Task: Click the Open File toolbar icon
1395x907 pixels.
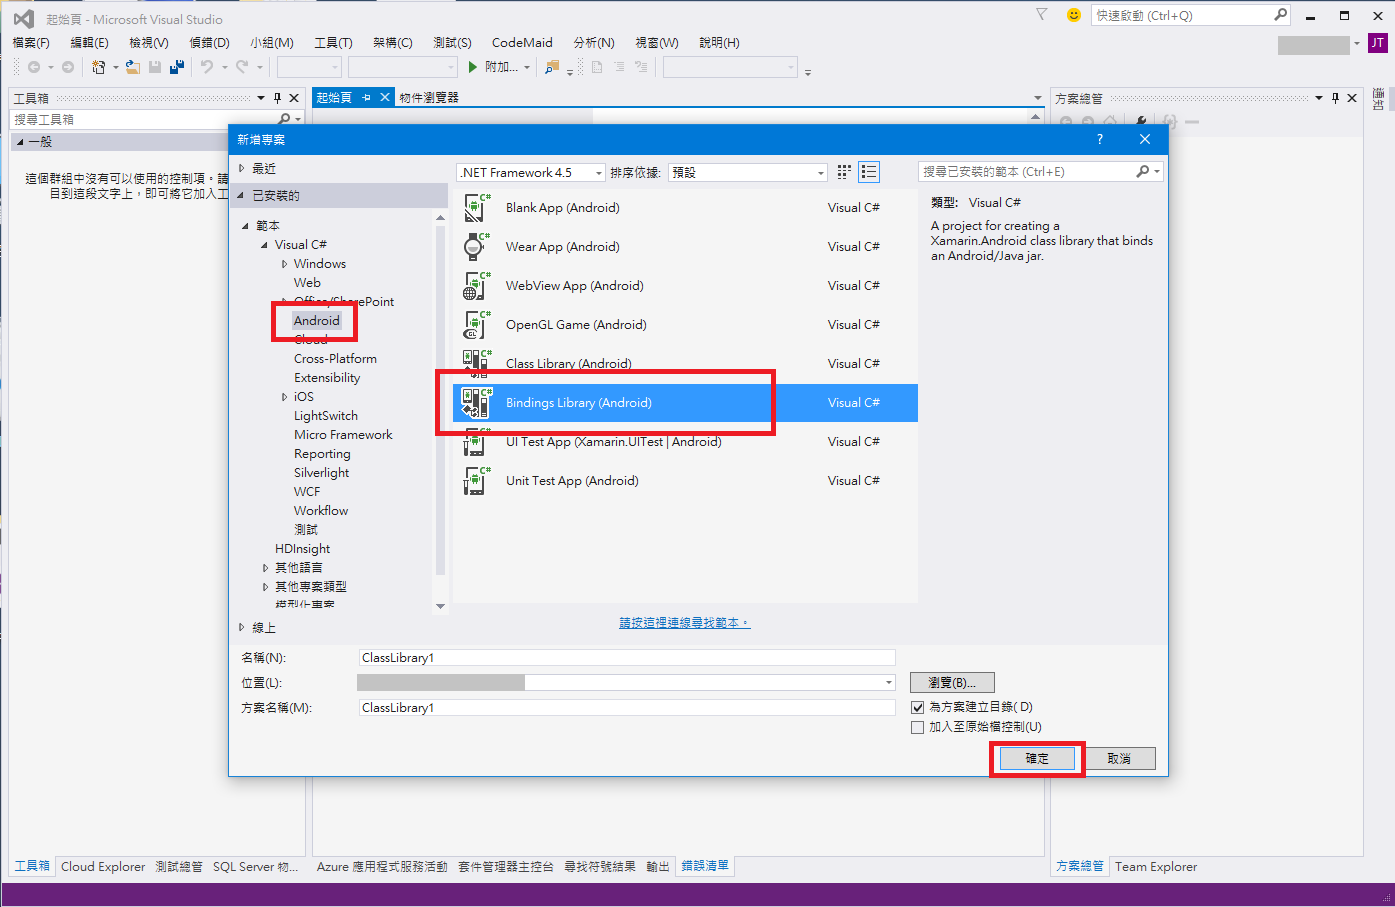Action: click(x=132, y=67)
